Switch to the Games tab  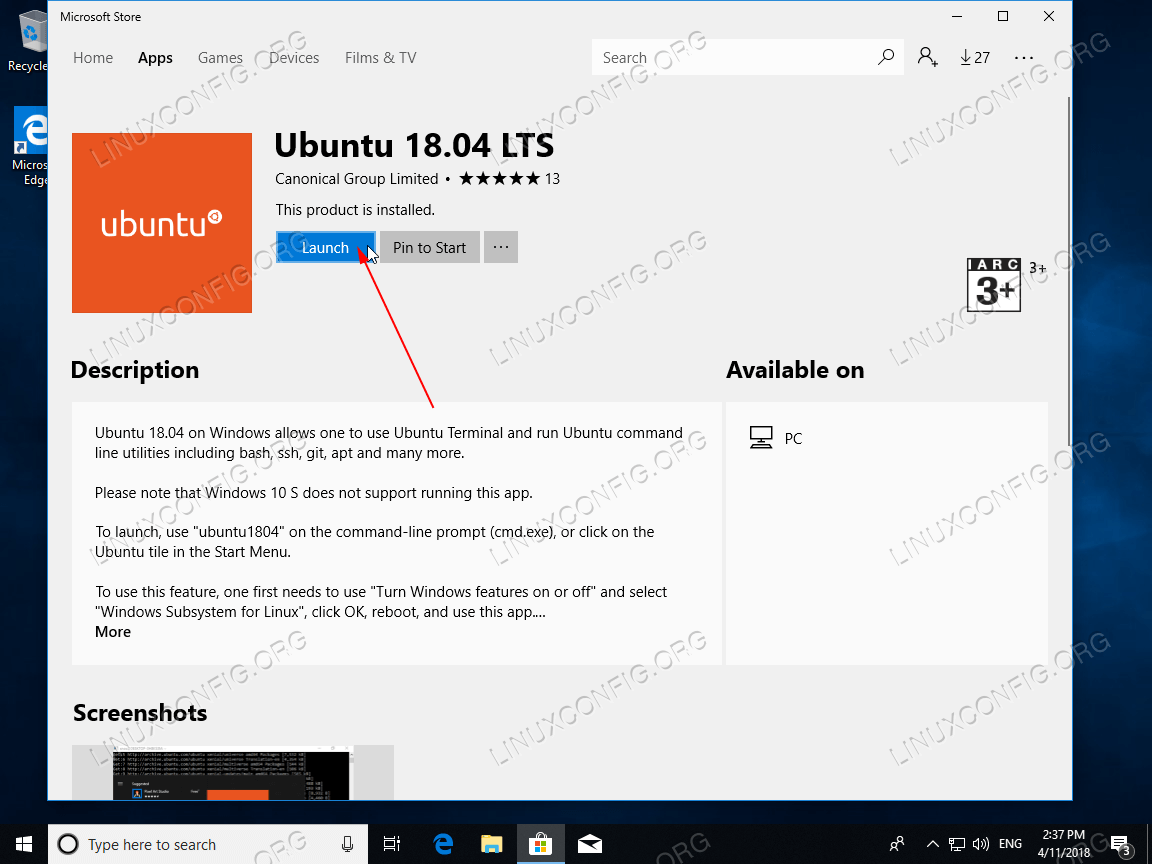click(220, 57)
